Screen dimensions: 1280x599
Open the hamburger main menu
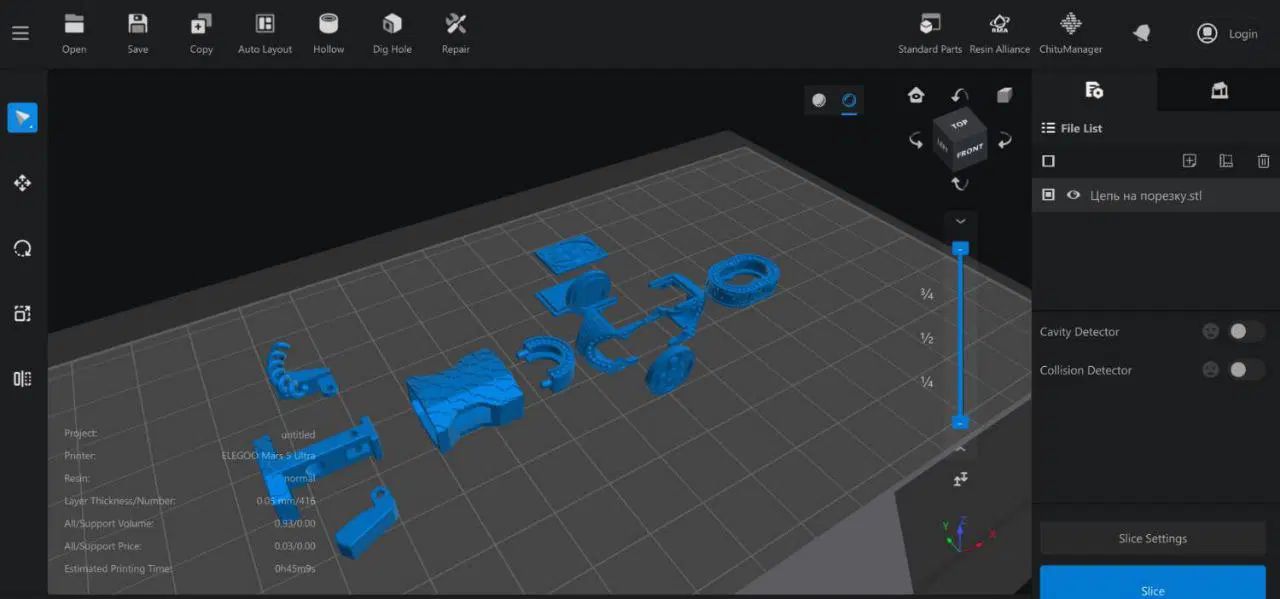pos(20,33)
